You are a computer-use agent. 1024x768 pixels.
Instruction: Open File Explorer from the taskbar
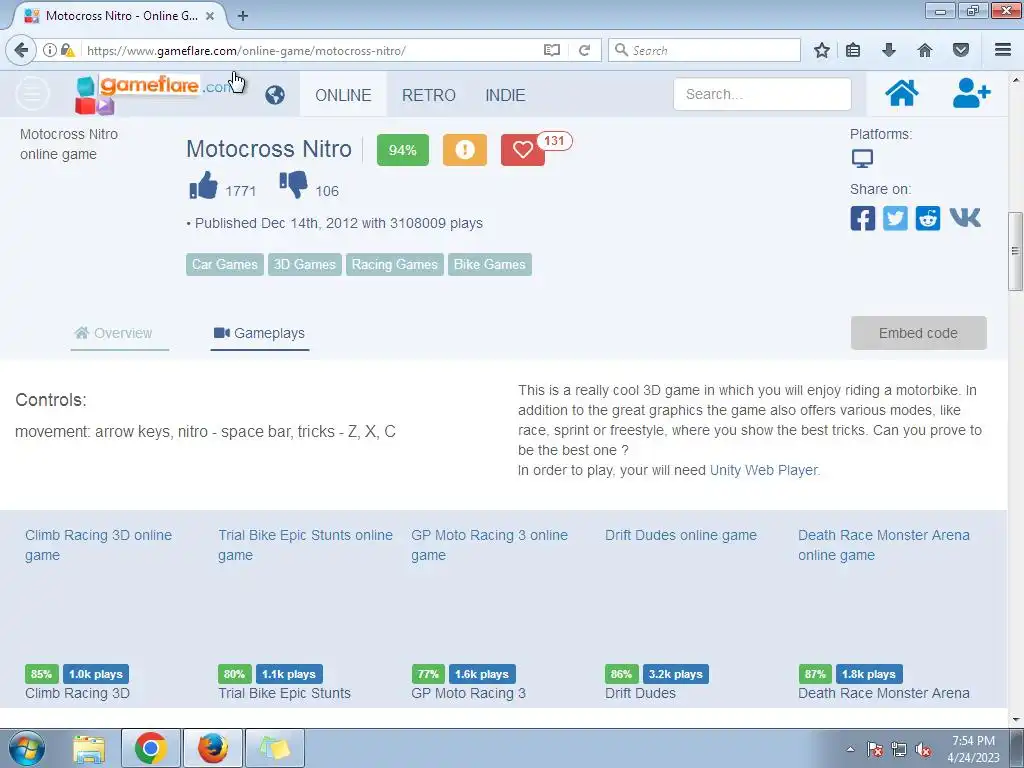(89, 748)
